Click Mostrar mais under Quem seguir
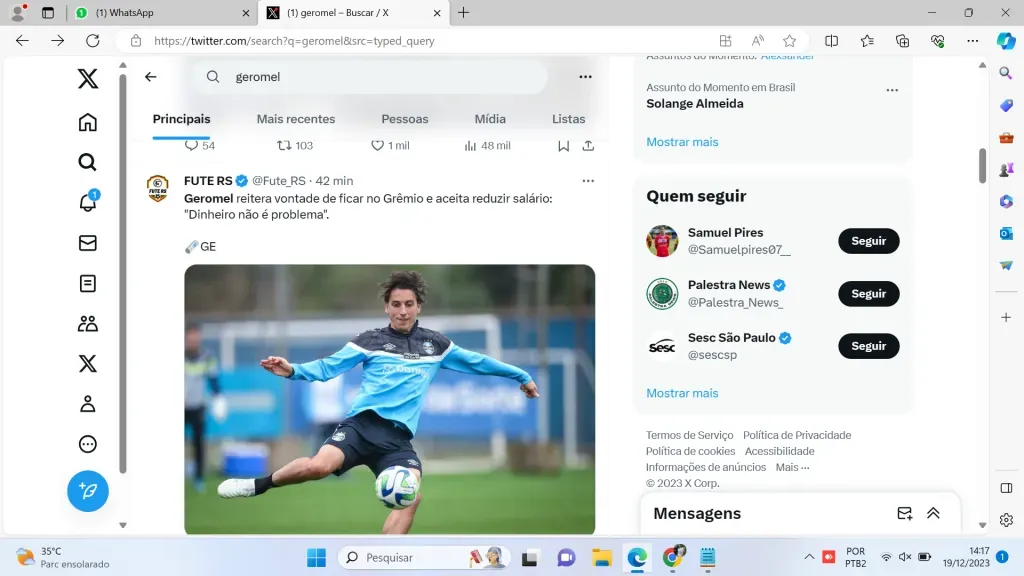The width and height of the screenshot is (1024, 576). tap(682, 393)
